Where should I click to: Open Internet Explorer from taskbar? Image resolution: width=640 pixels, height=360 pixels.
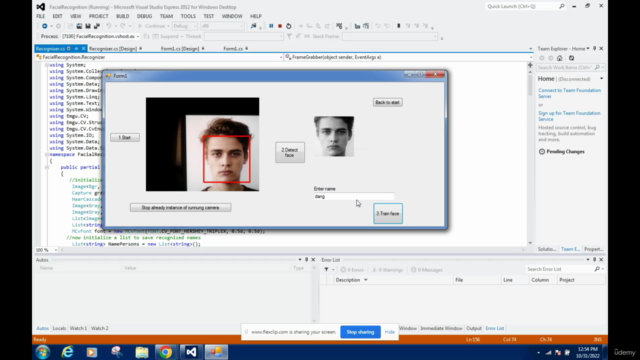click(67, 352)
